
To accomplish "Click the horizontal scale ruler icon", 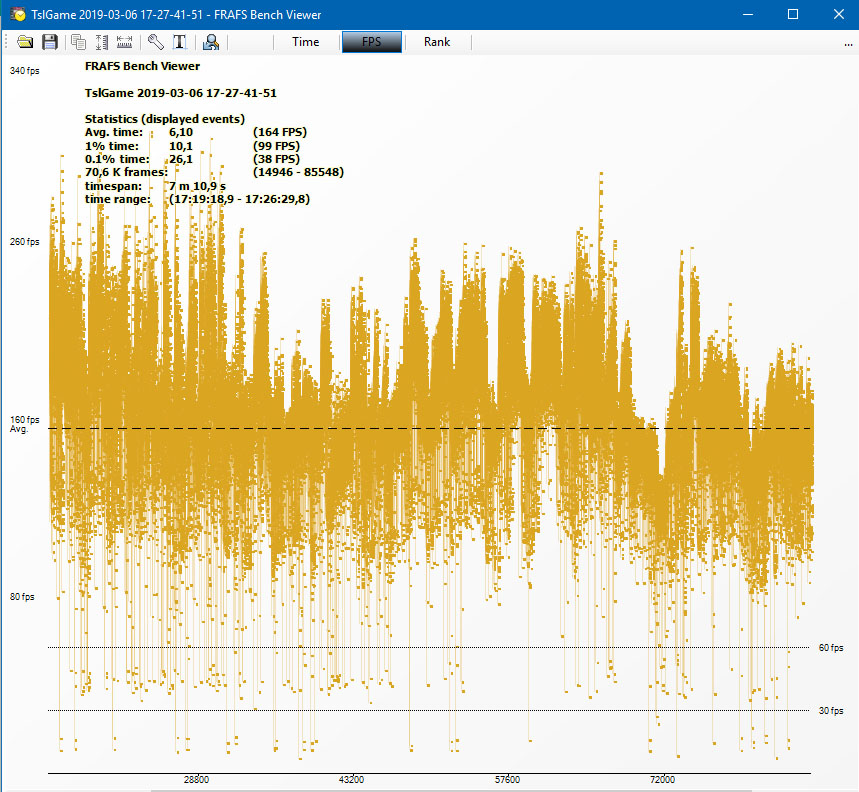I will [x=124, y=42].
